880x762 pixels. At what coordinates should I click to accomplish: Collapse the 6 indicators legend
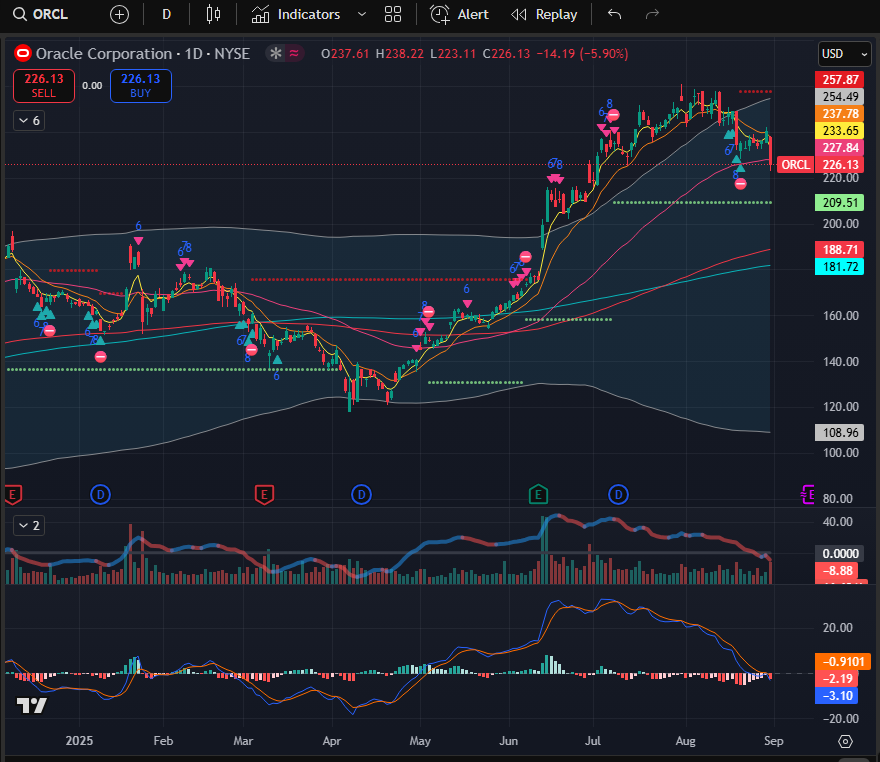click(29, 120)
